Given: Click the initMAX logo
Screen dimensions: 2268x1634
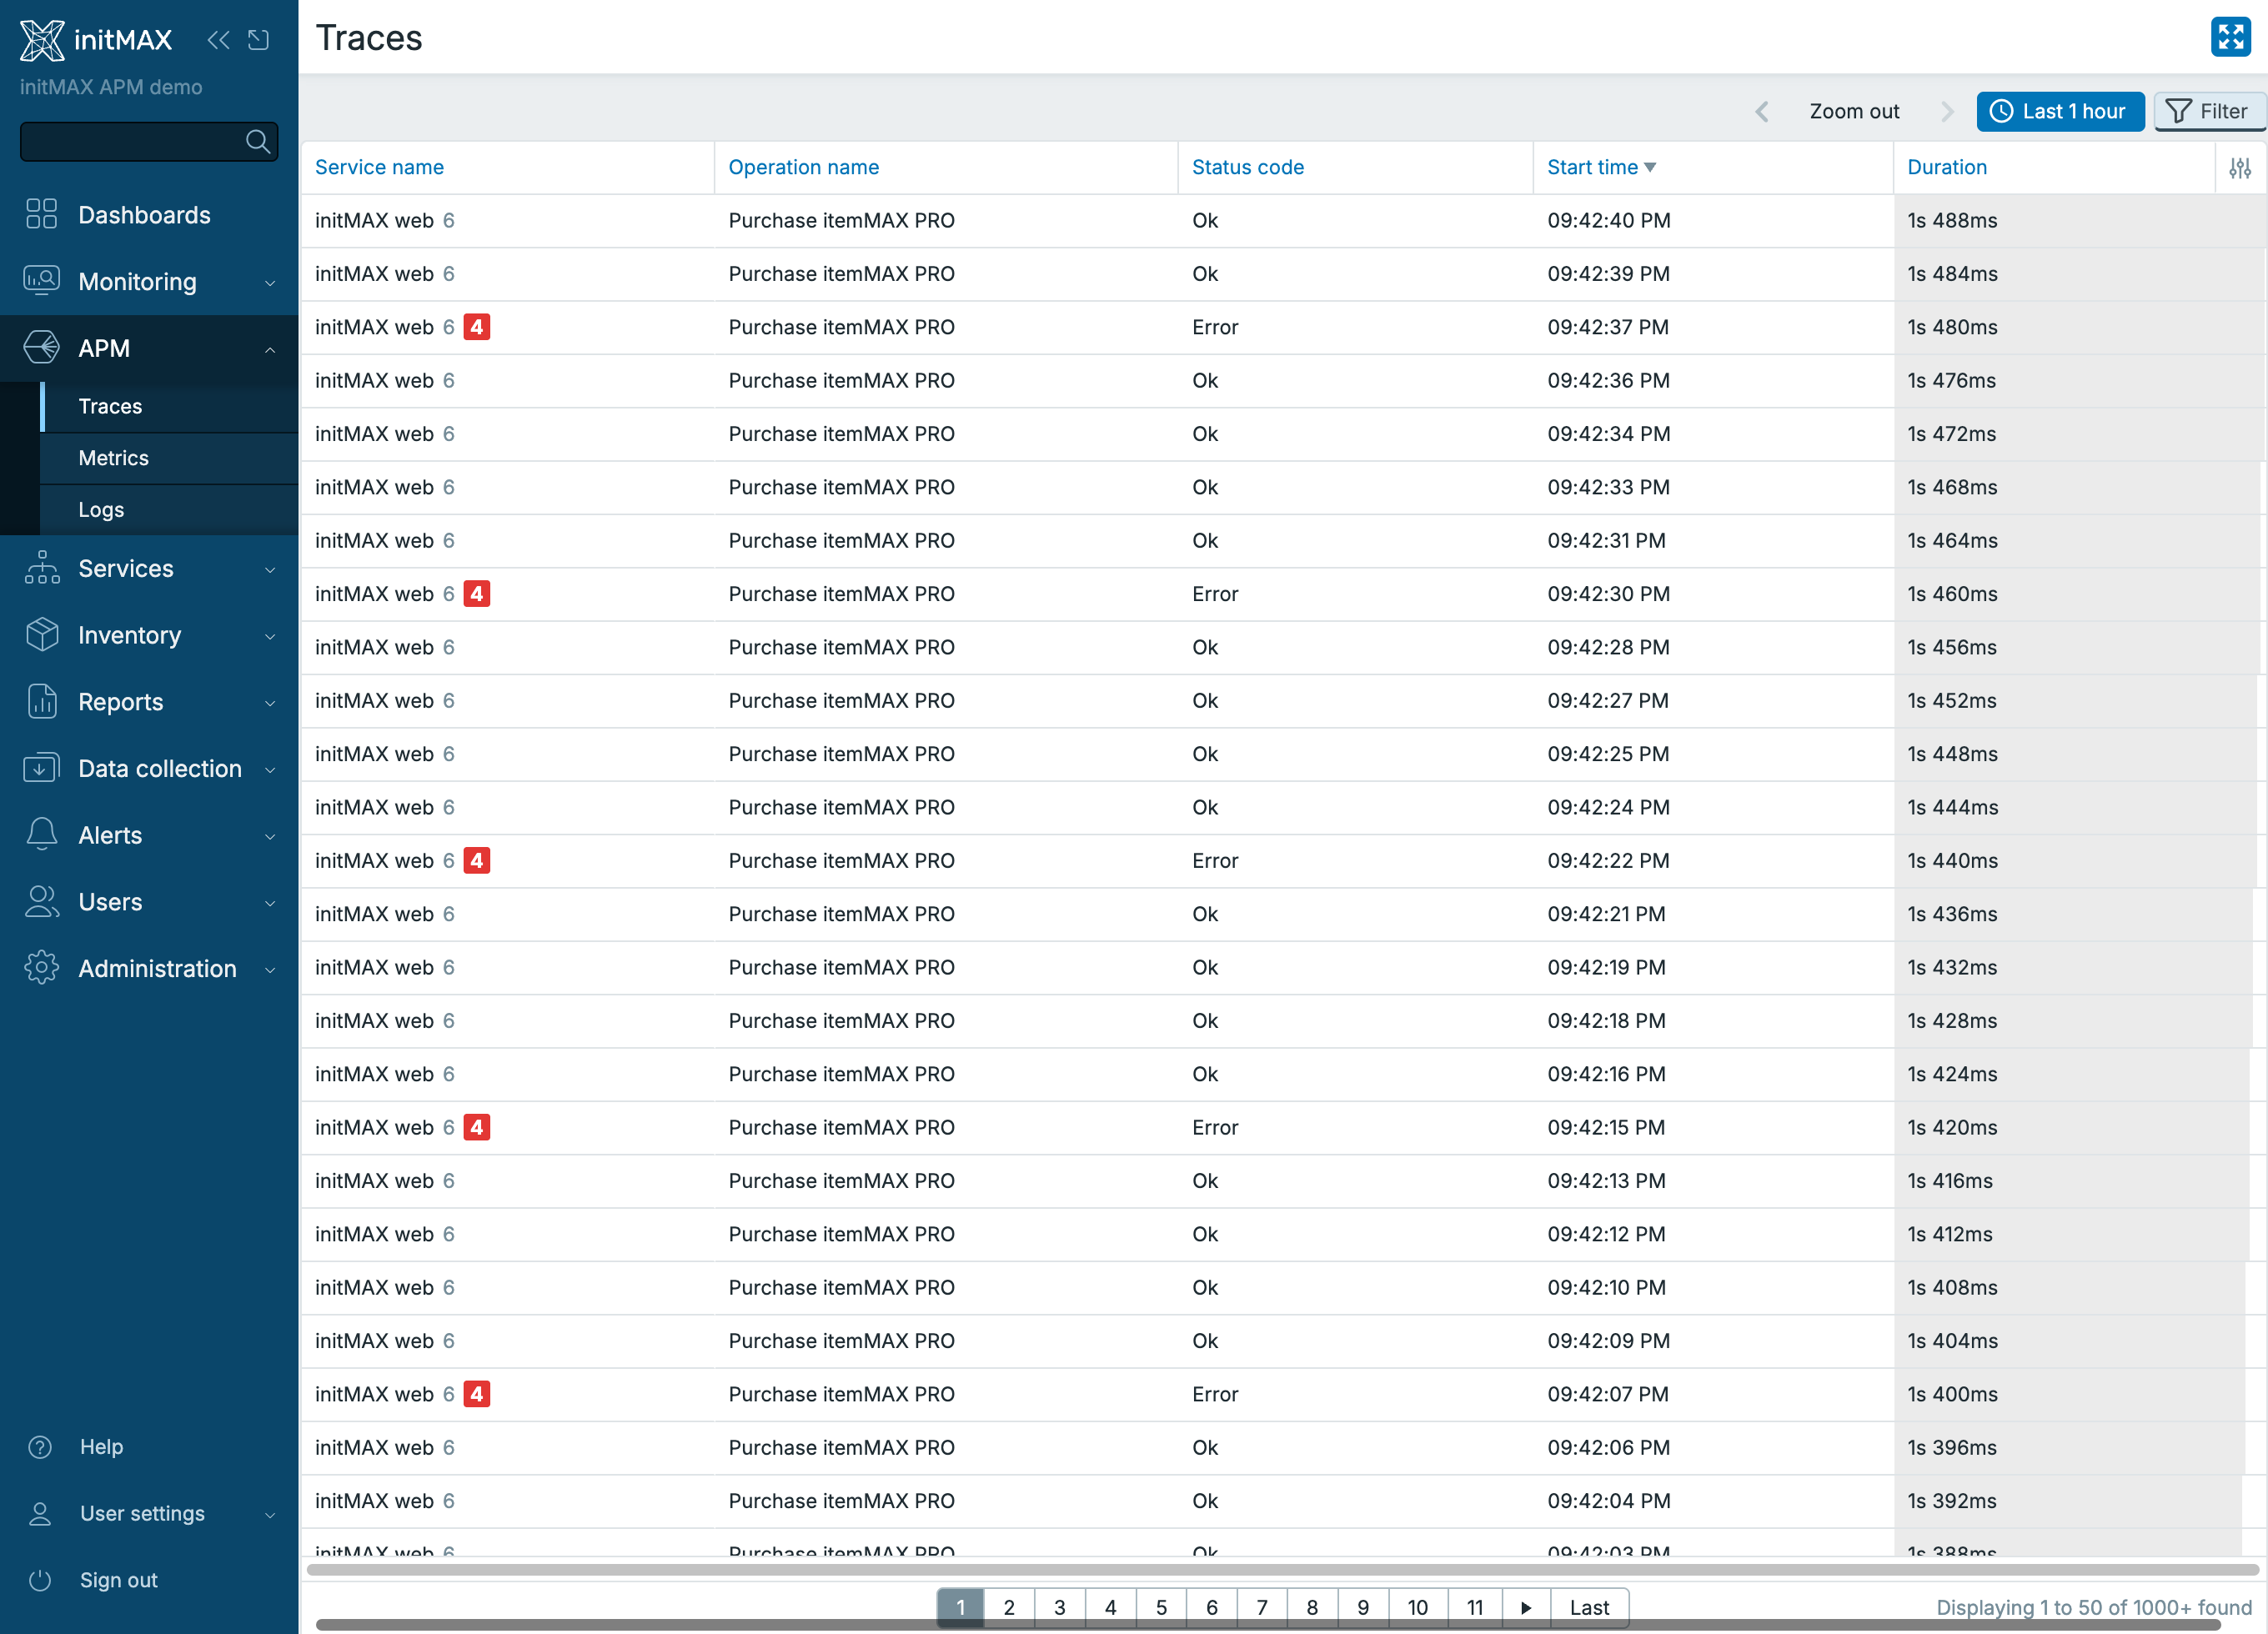Looking at the screenshot, I should coord(96,40).
